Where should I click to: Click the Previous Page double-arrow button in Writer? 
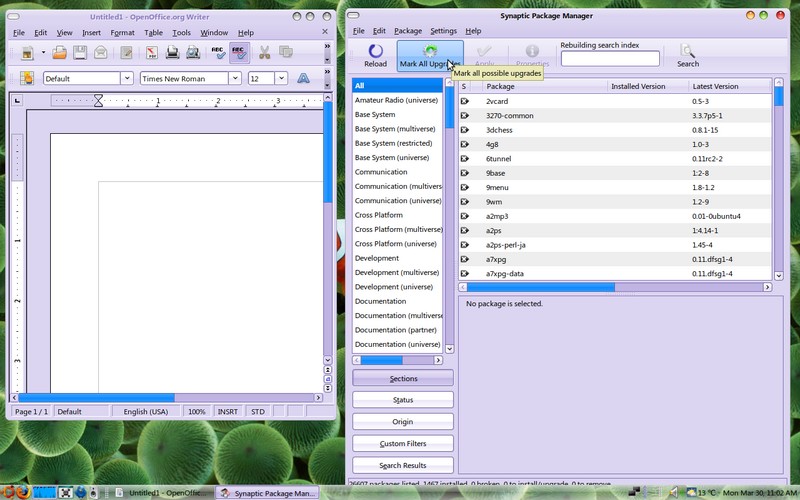(328, 369)
